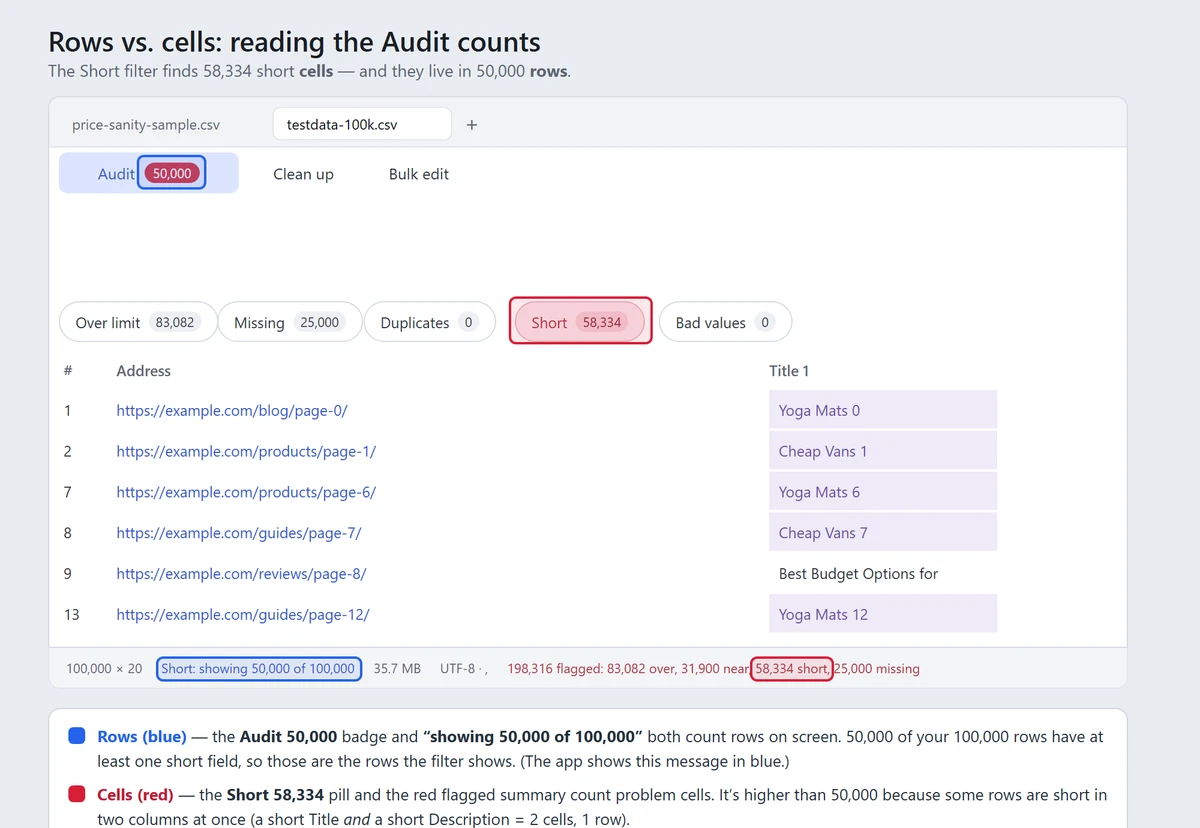
Task: Click the 100,000 × 20 status entry
Action: coord(104,669)
